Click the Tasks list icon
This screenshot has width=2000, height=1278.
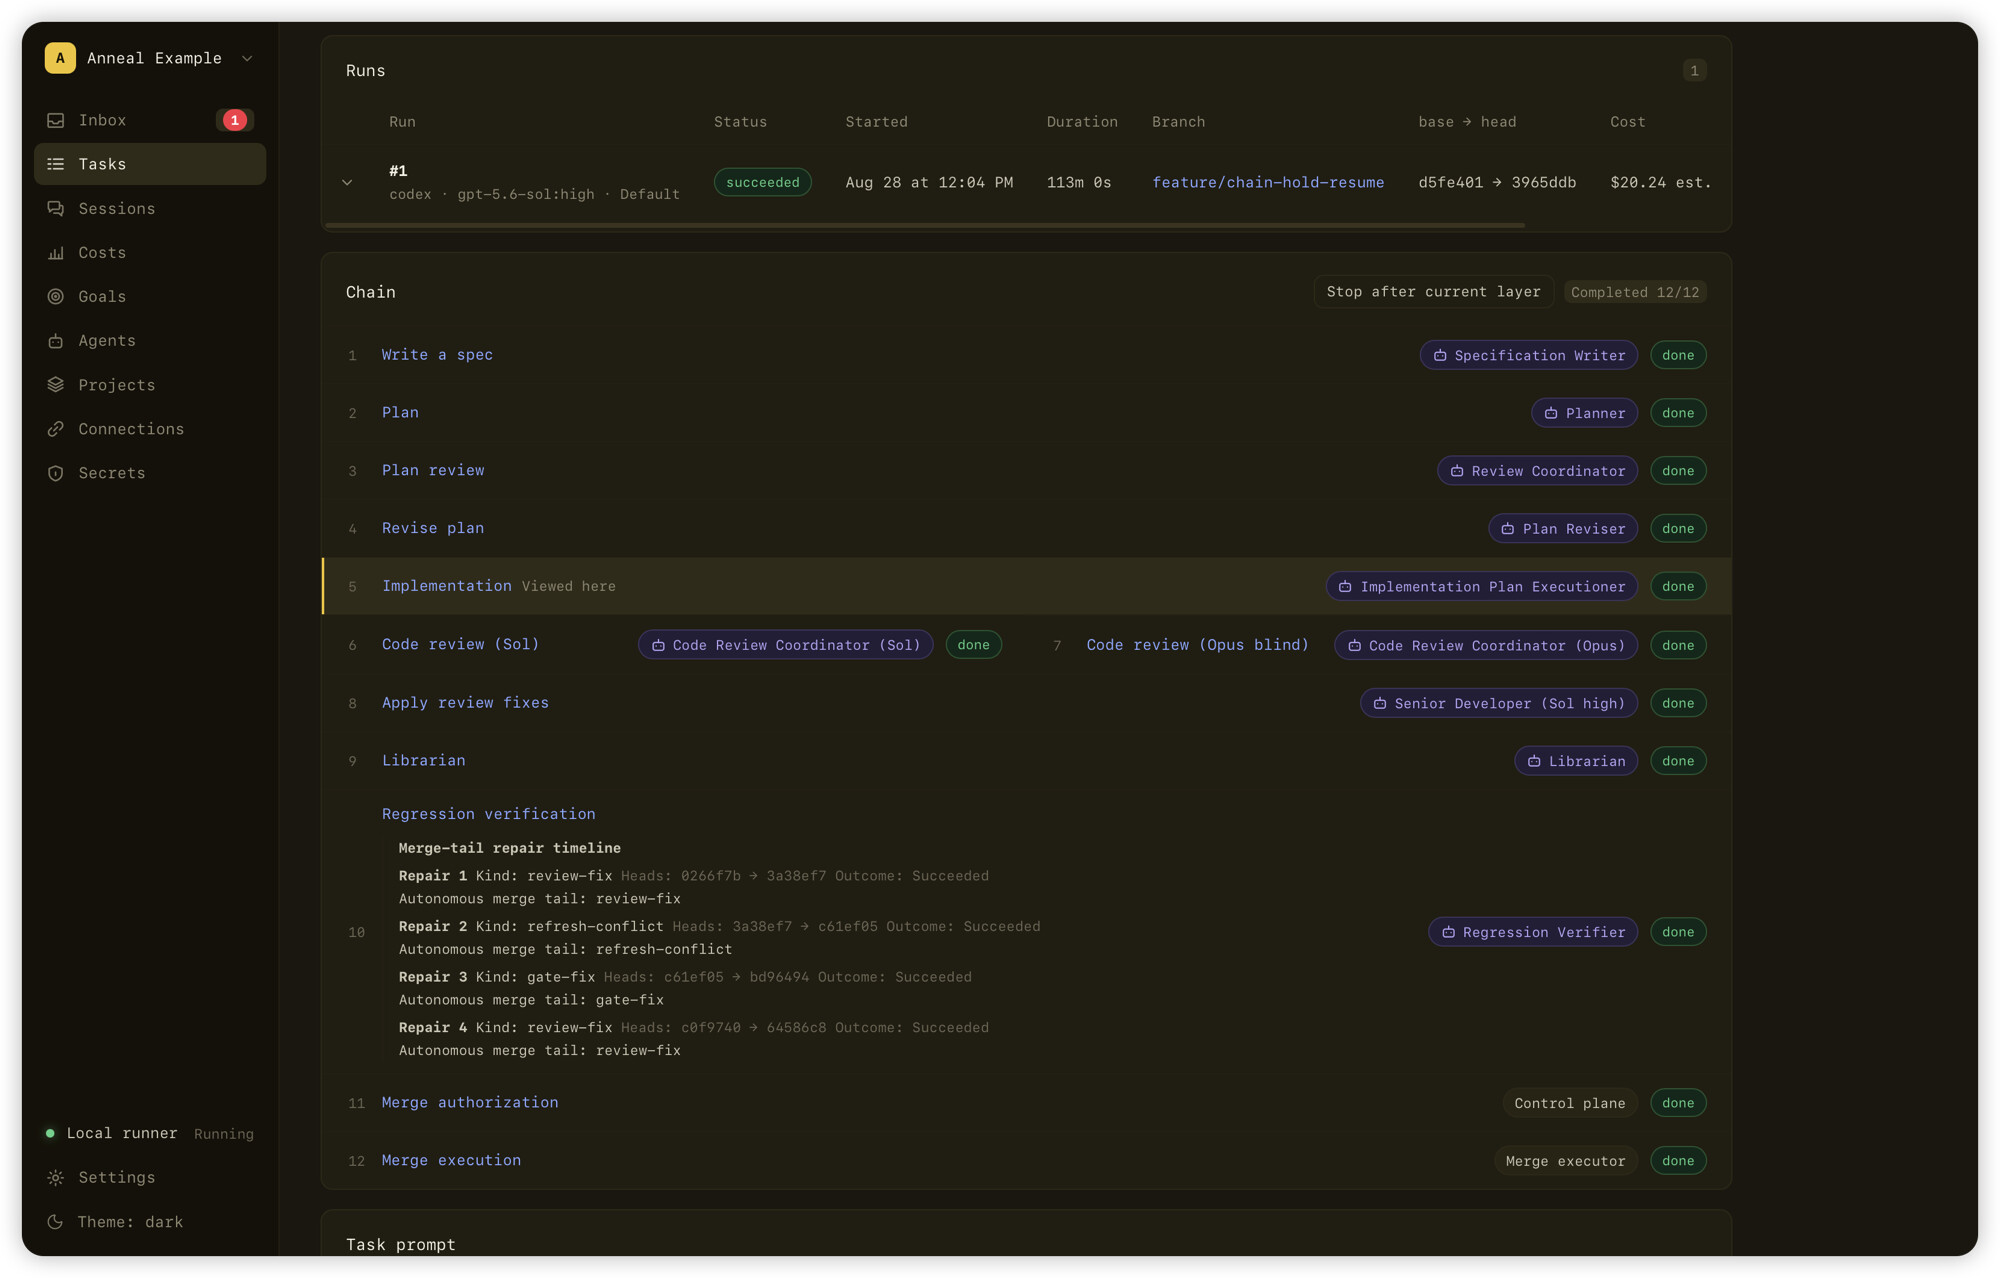click(x=56, y=164)
